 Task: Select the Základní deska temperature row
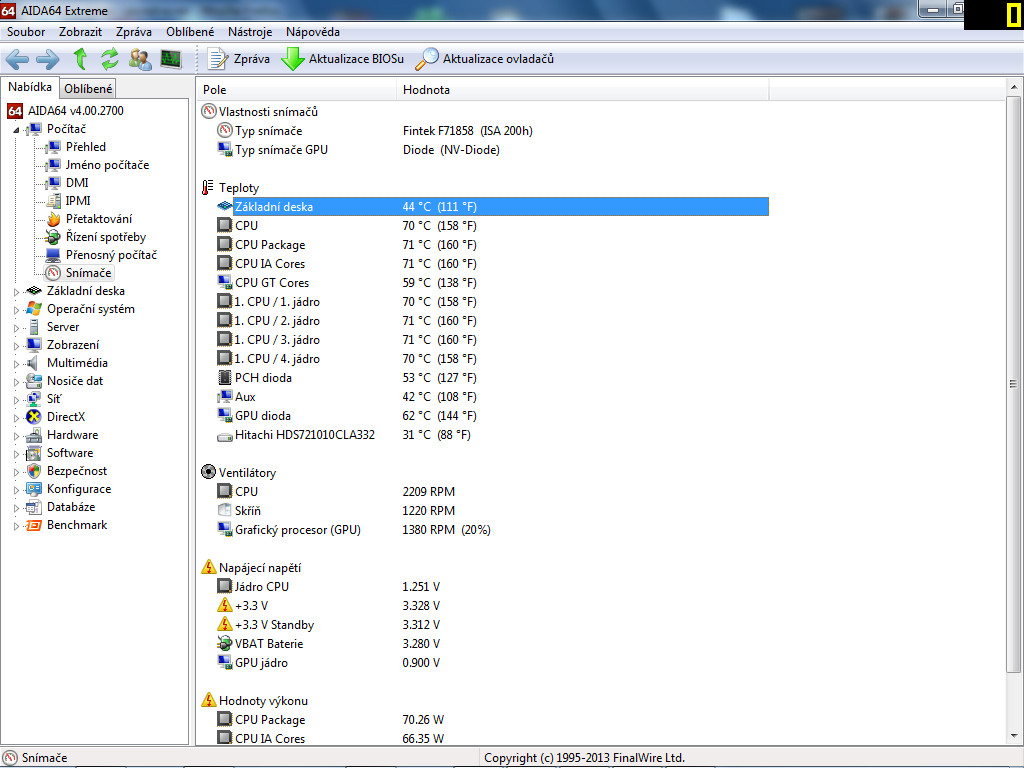[492, 206]
